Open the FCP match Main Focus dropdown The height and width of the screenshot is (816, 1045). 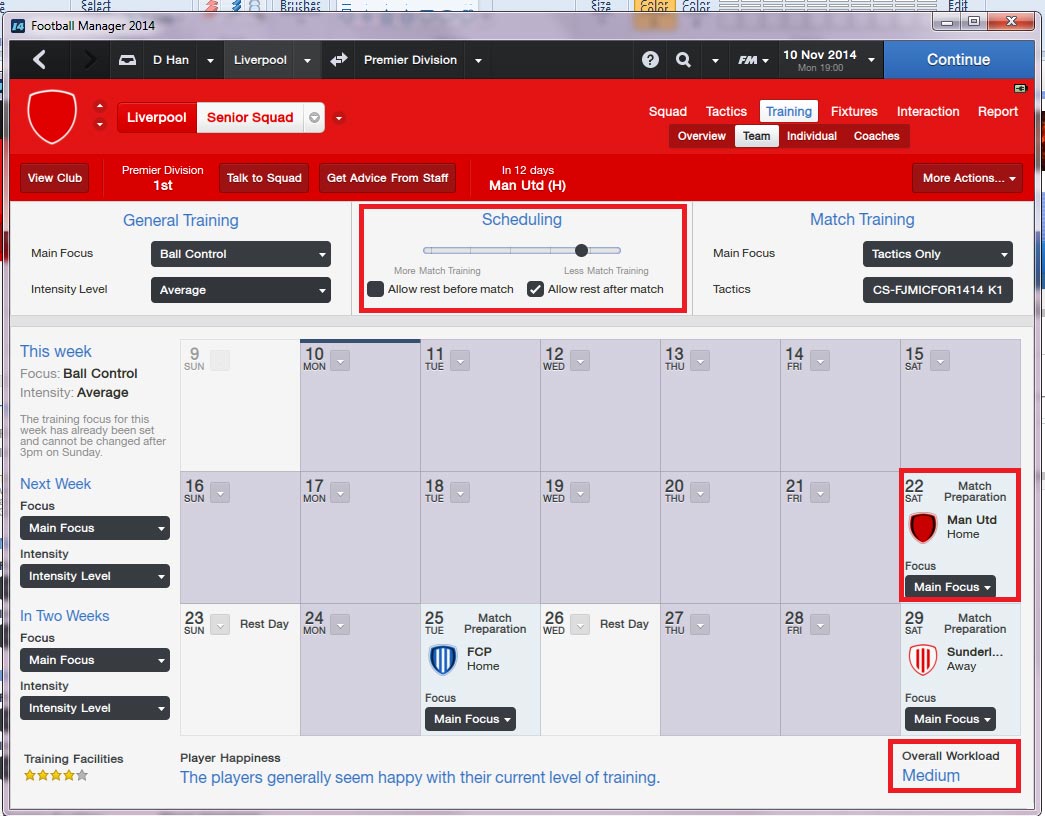click(x=470, y=719)
